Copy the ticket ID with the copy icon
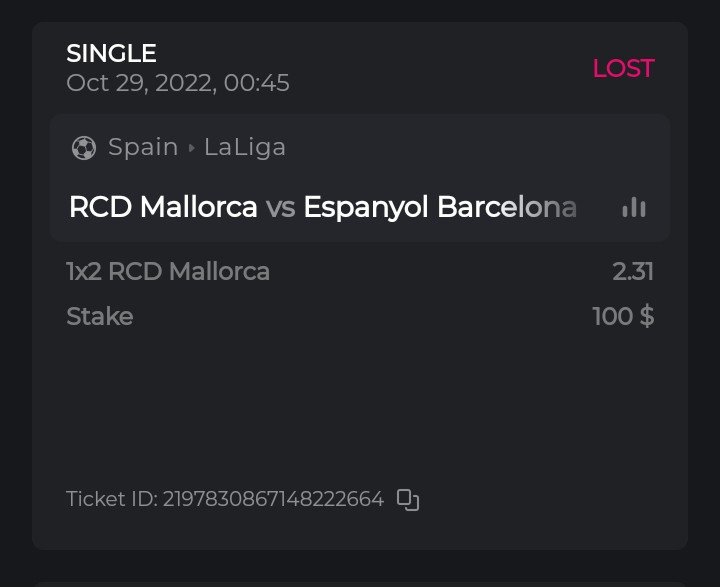This screenshot has width=720, height=587. coord(408,500)
